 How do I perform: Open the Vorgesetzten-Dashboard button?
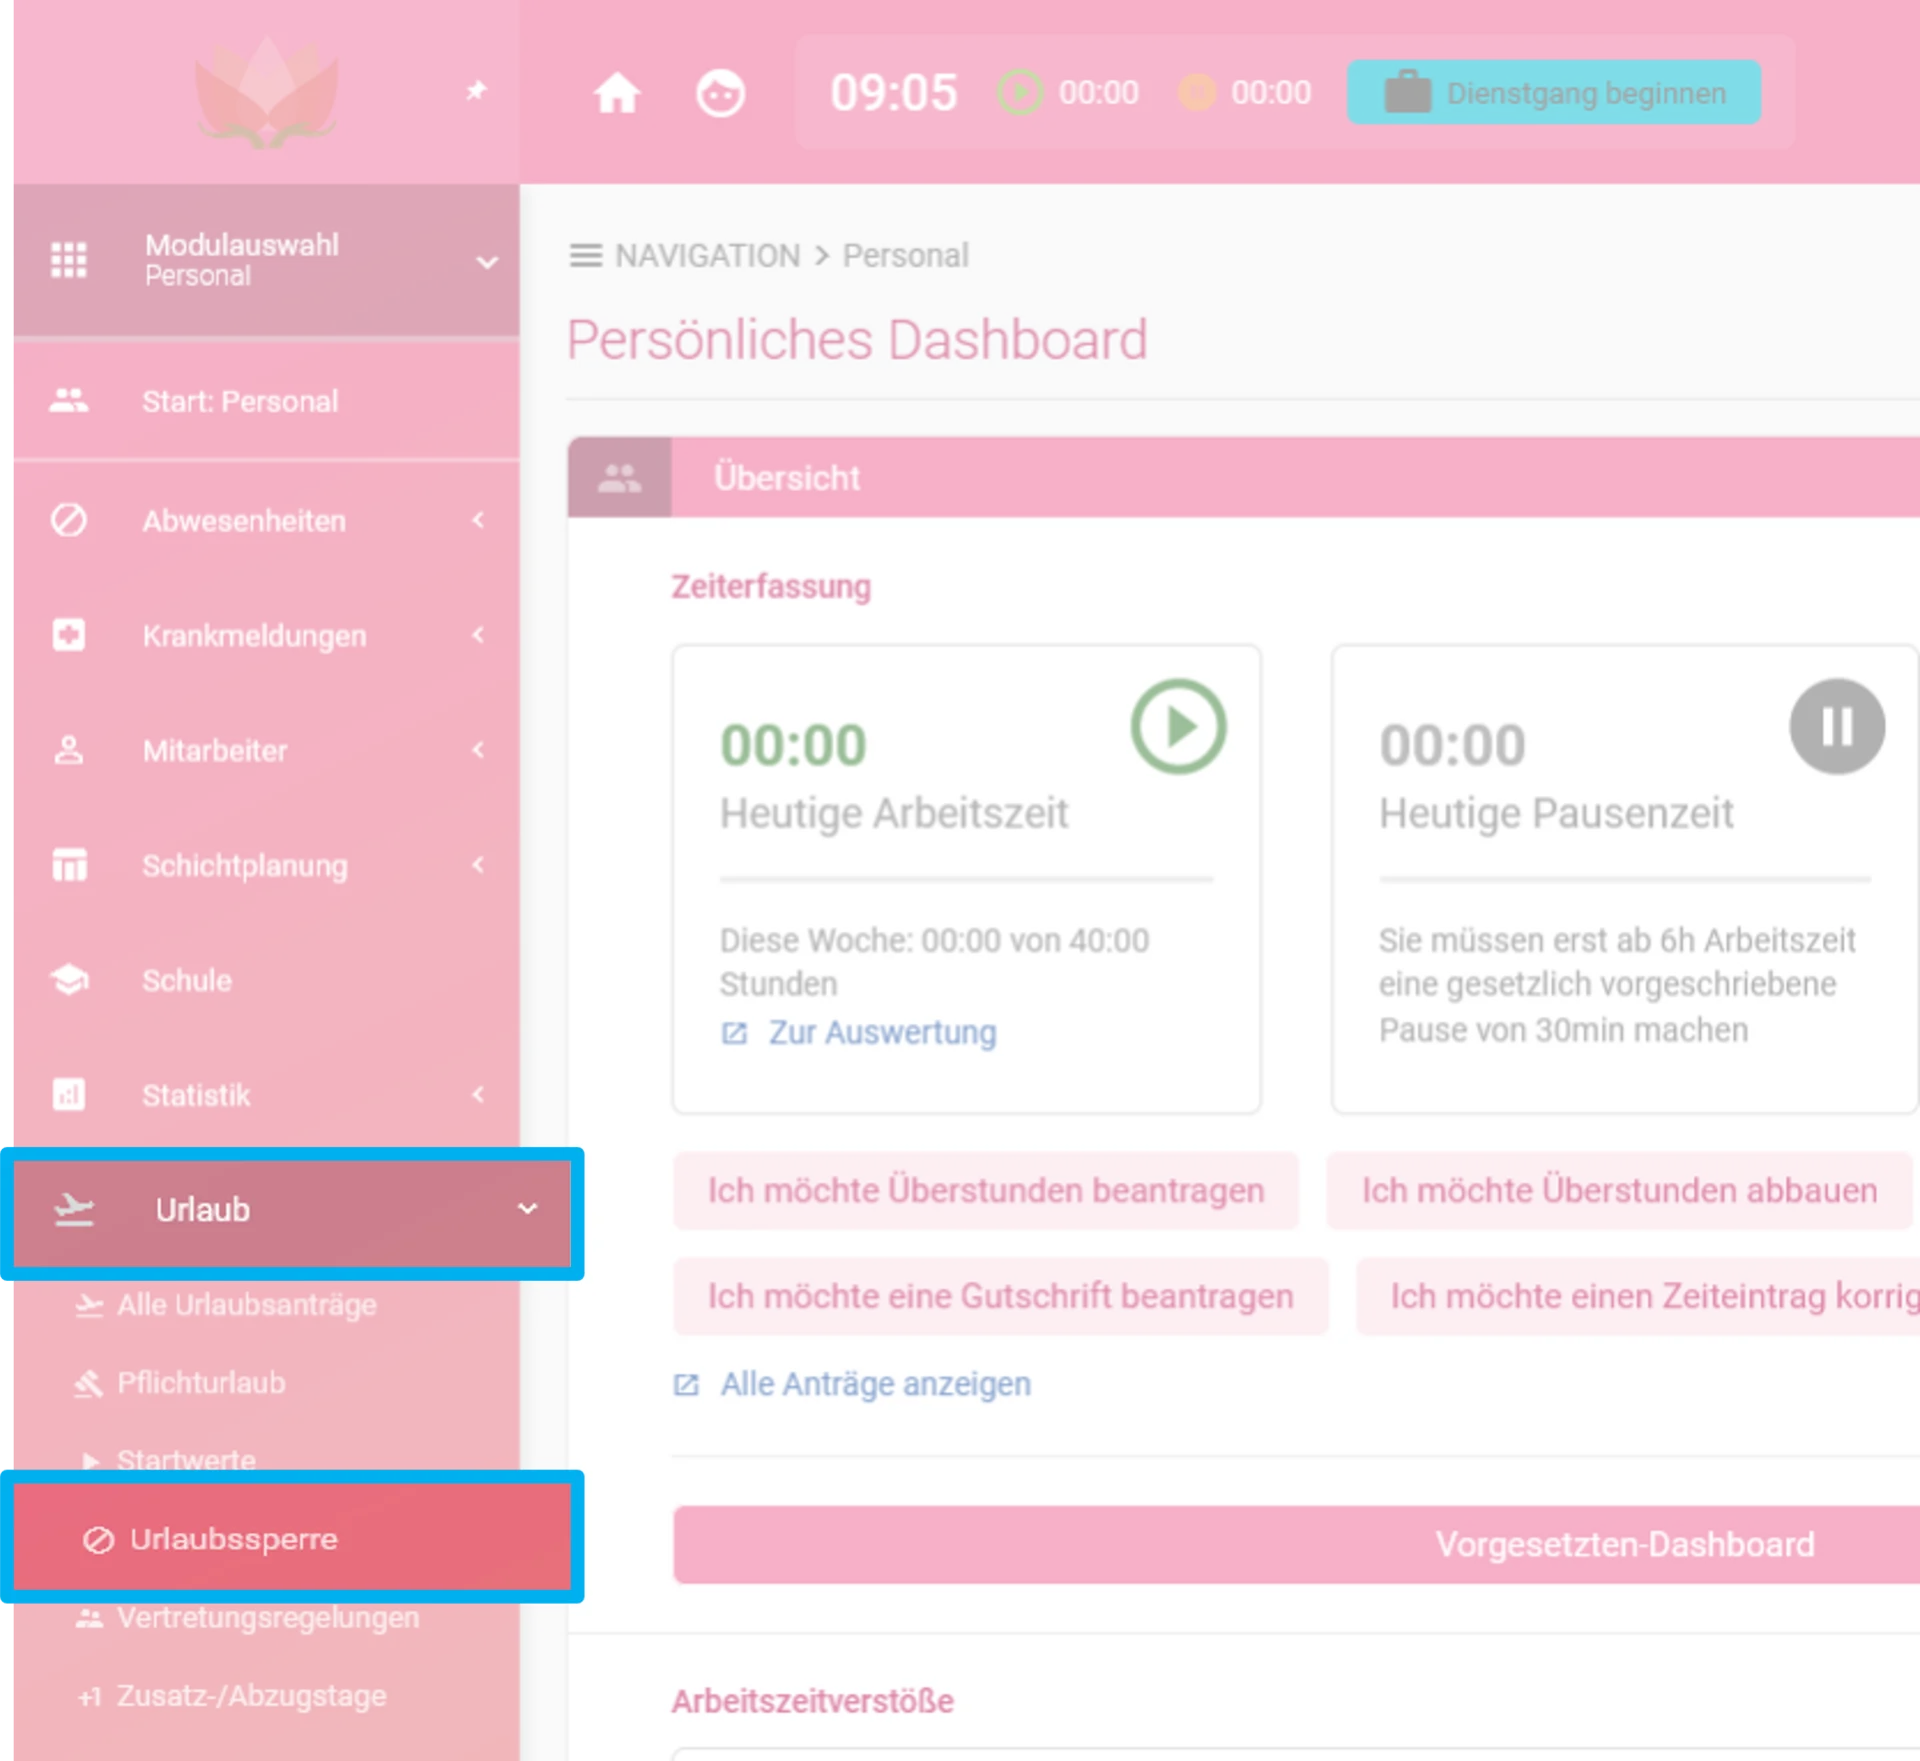[1296, 1545]
